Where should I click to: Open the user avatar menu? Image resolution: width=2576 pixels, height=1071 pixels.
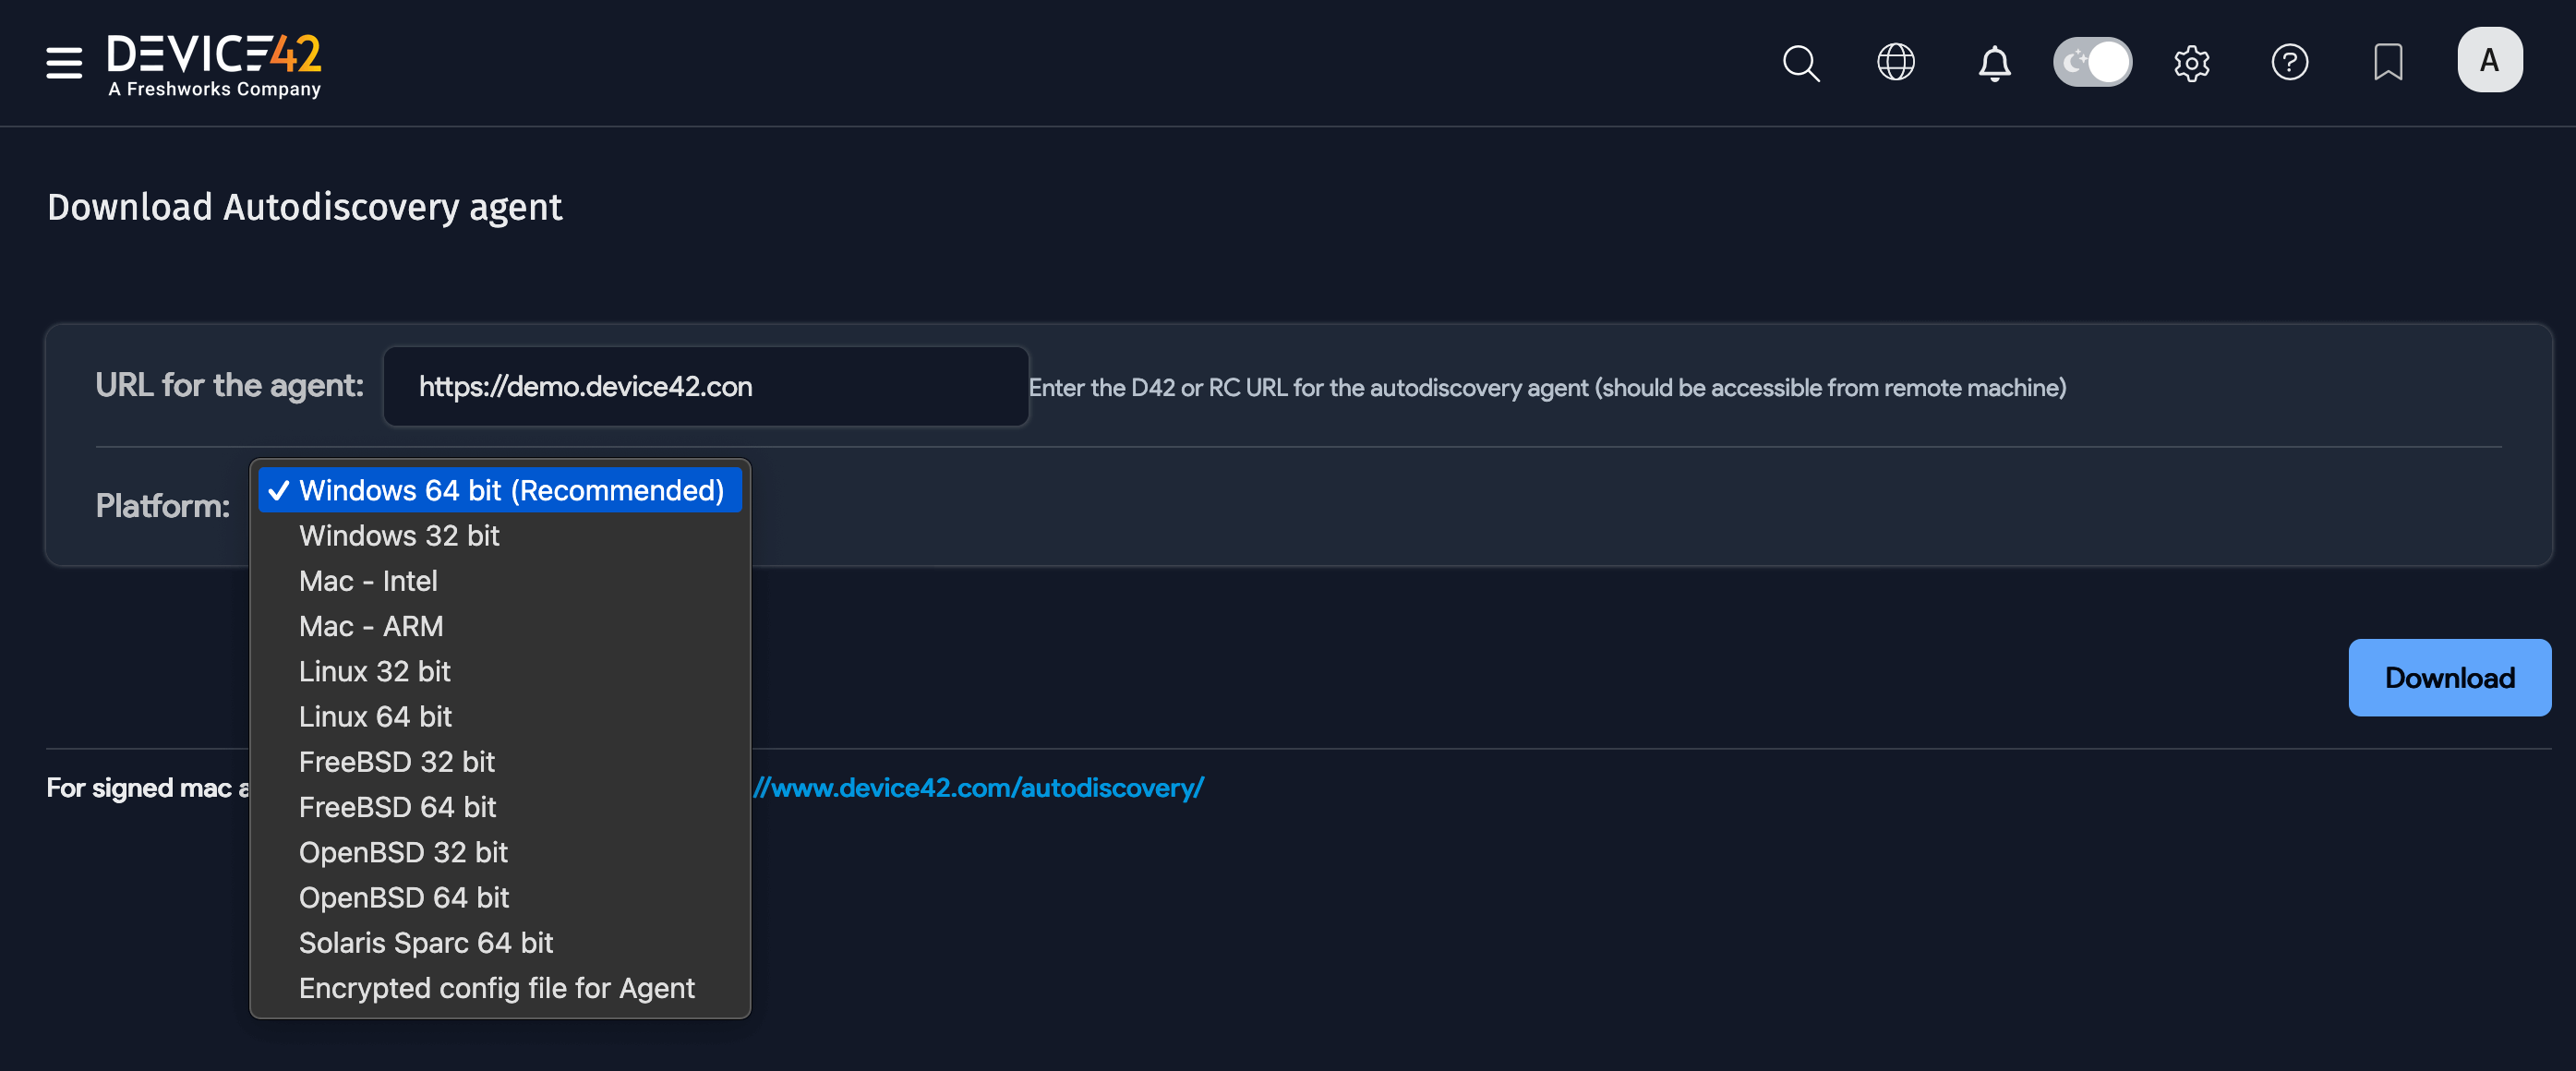click(2490, 60)
